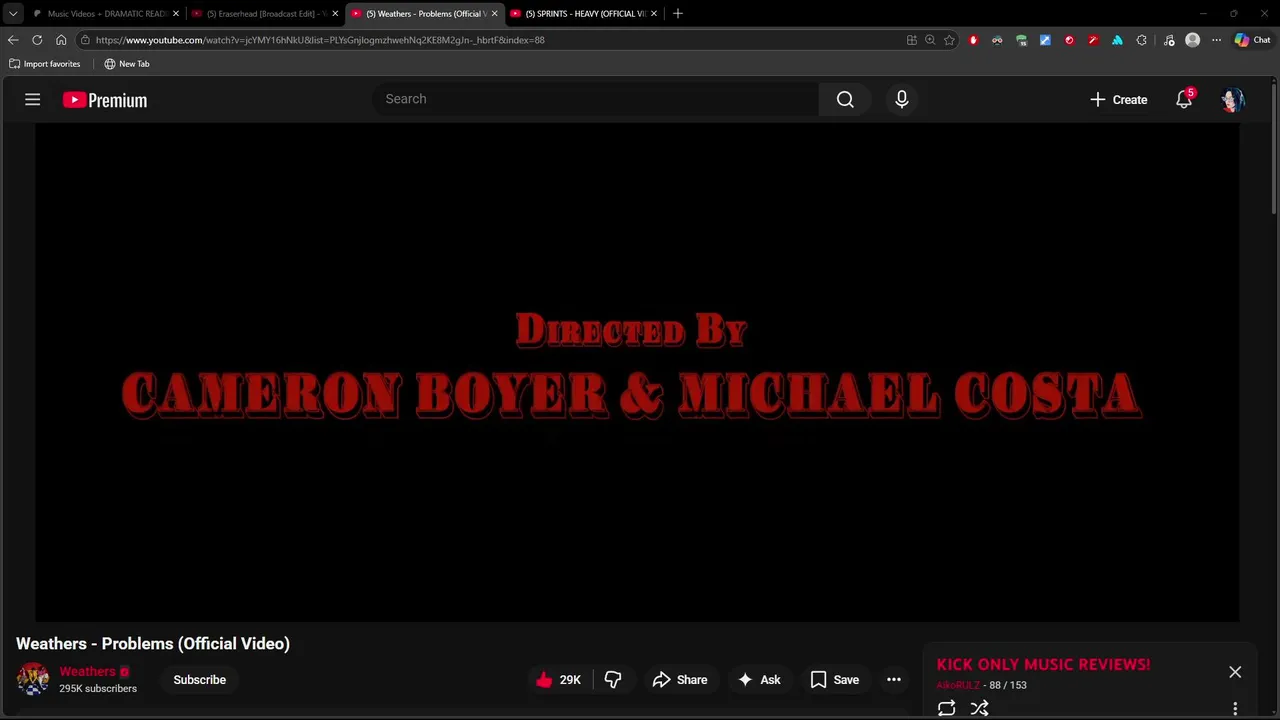This screenshot has height=720, width=1280.
Task: Go back to previous page
Action: (13, 40)
